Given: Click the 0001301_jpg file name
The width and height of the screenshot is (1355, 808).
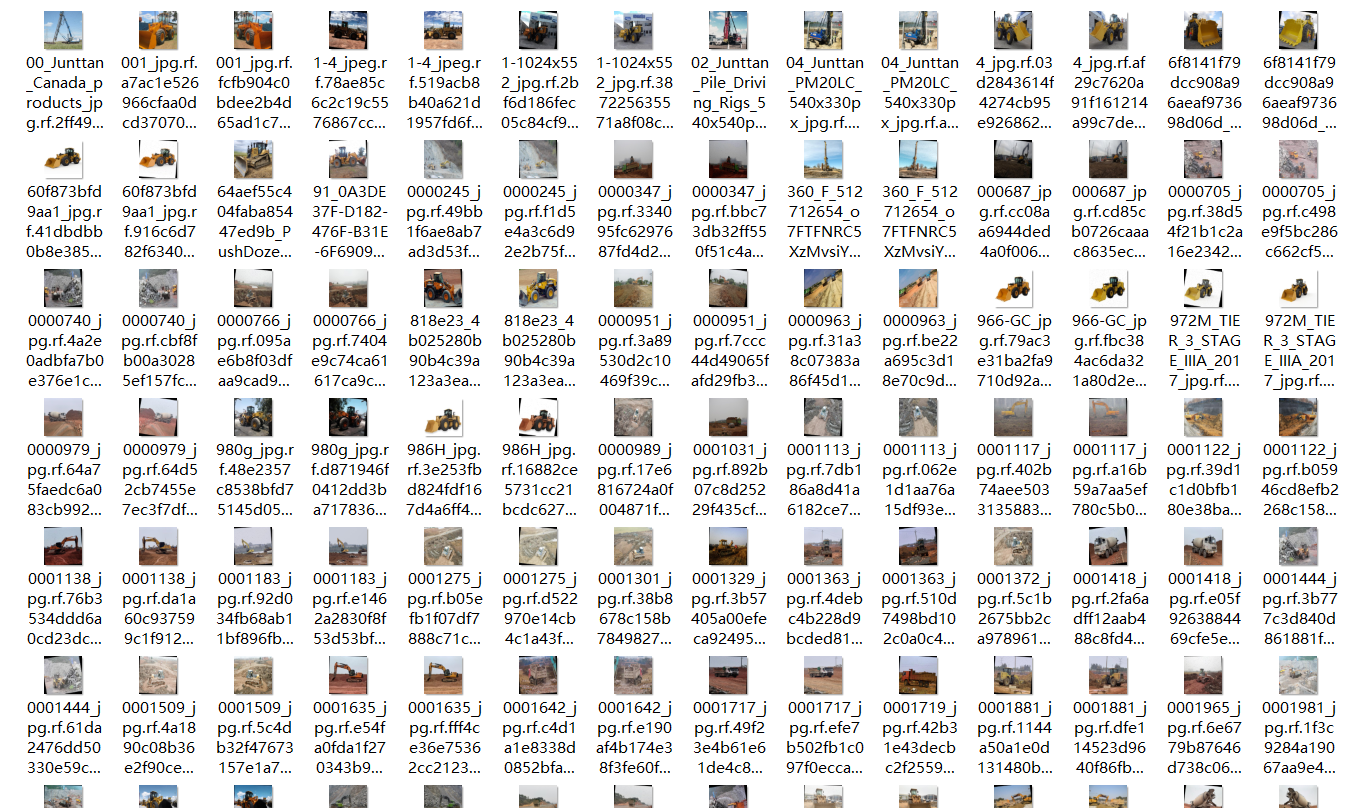Looking at the screenshot, I should tap(634, 609).
